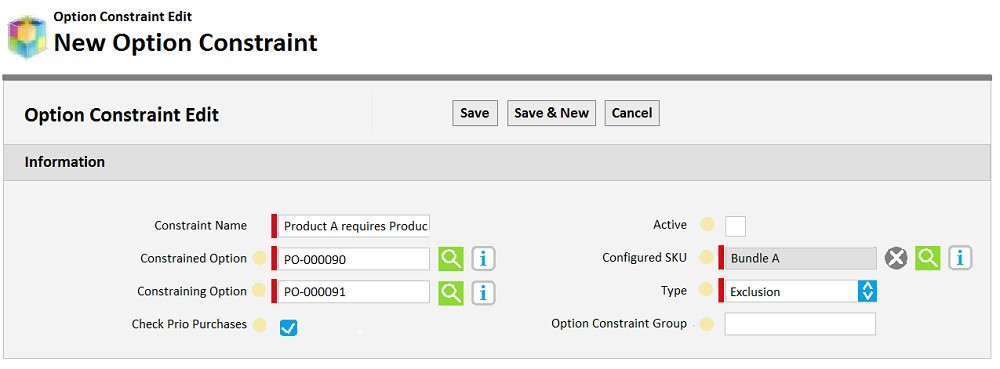
Task: Focus the Configured SKU Bundle A field
Action: point(800,258)
